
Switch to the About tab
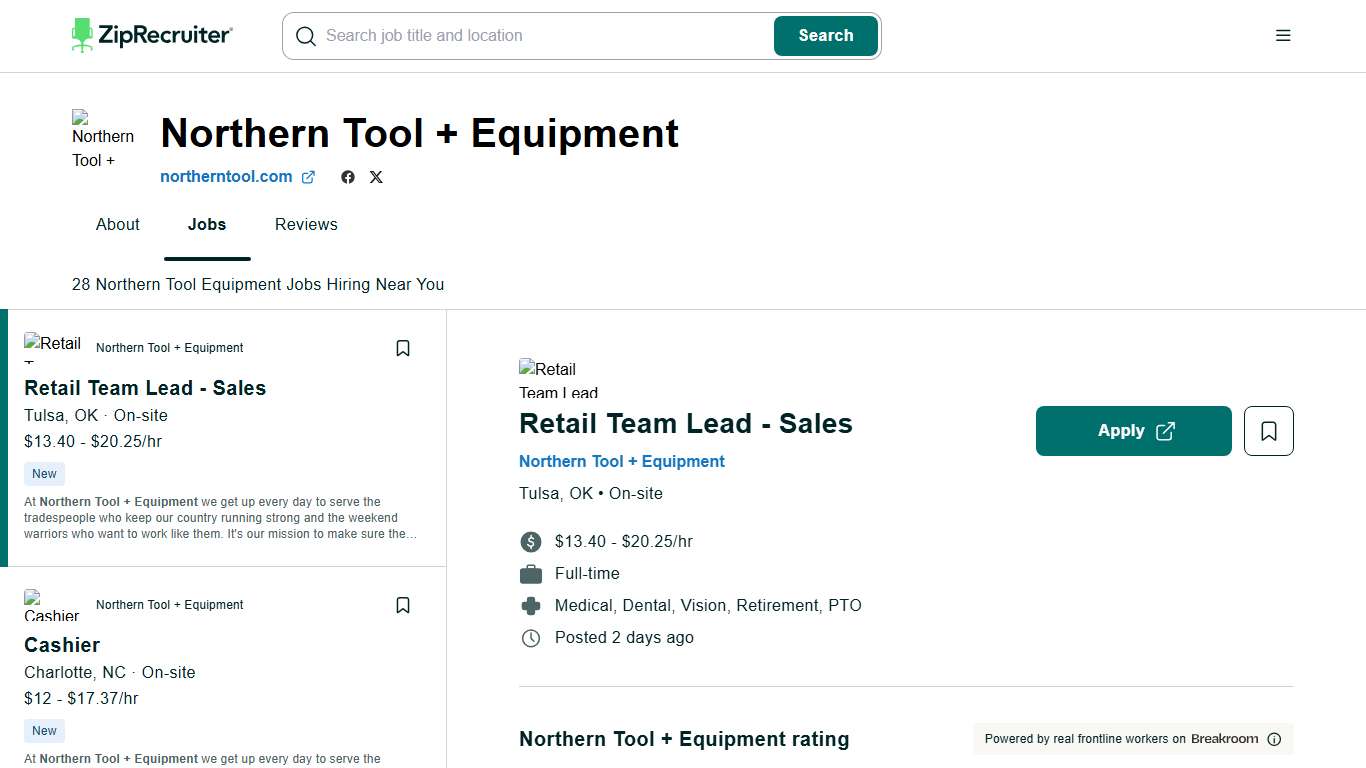point(117,224)
